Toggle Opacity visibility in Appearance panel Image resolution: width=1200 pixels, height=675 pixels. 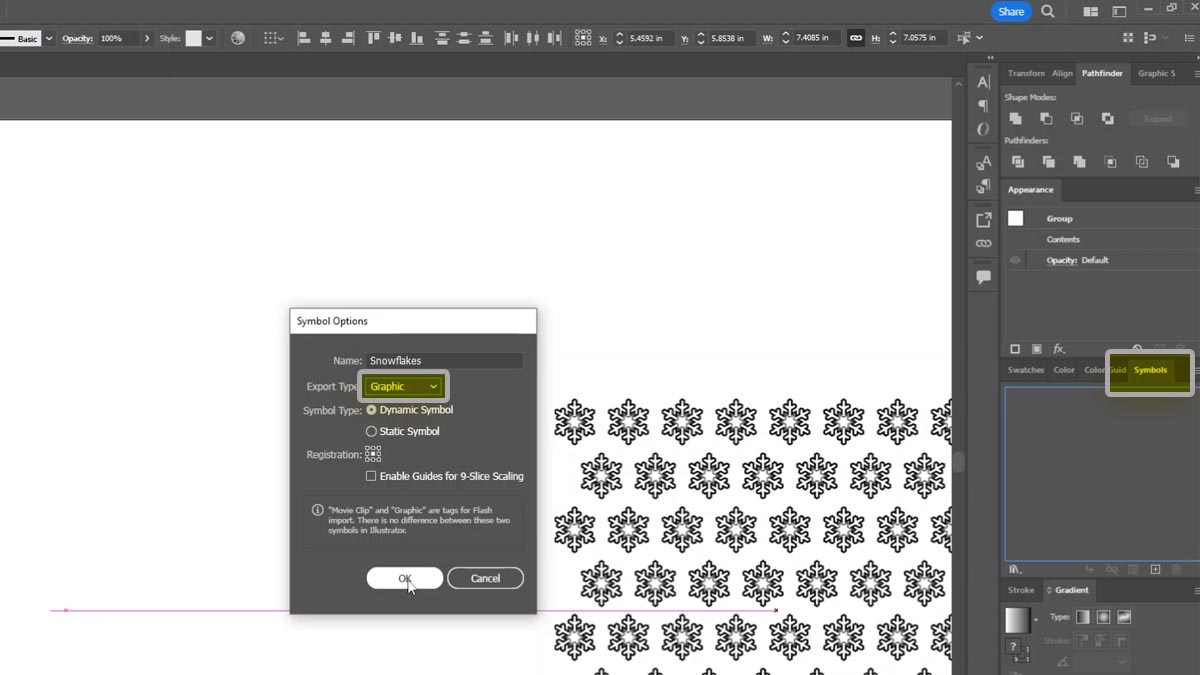(1014, 260)
